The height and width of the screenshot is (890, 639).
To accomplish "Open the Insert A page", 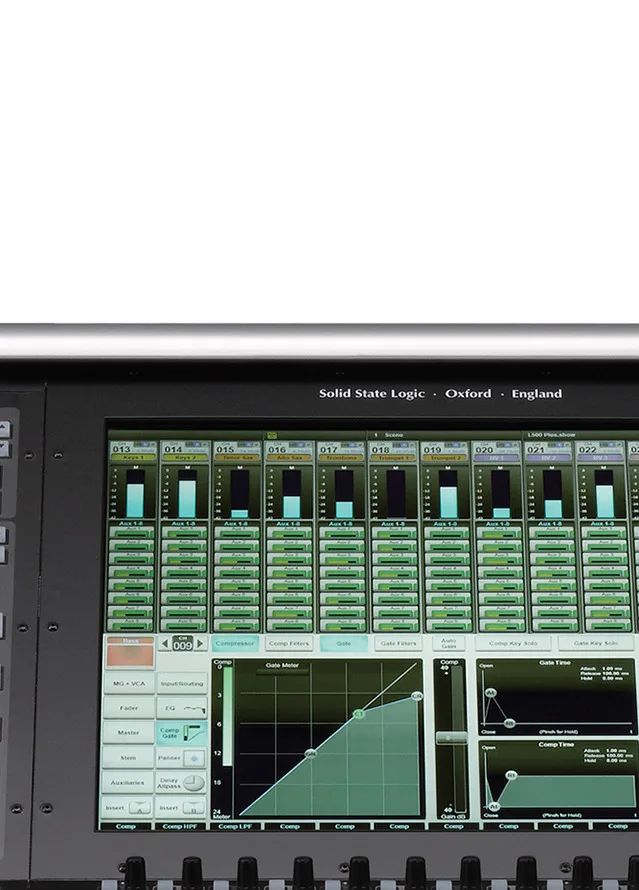I will (x=128, y=807).
